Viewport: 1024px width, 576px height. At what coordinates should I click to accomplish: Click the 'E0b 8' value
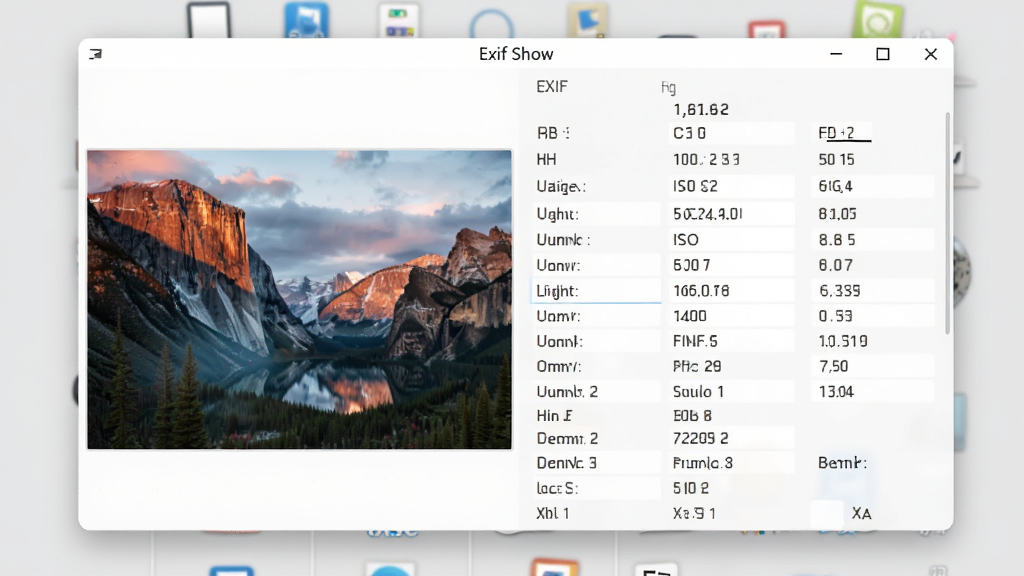pos(692,416)
